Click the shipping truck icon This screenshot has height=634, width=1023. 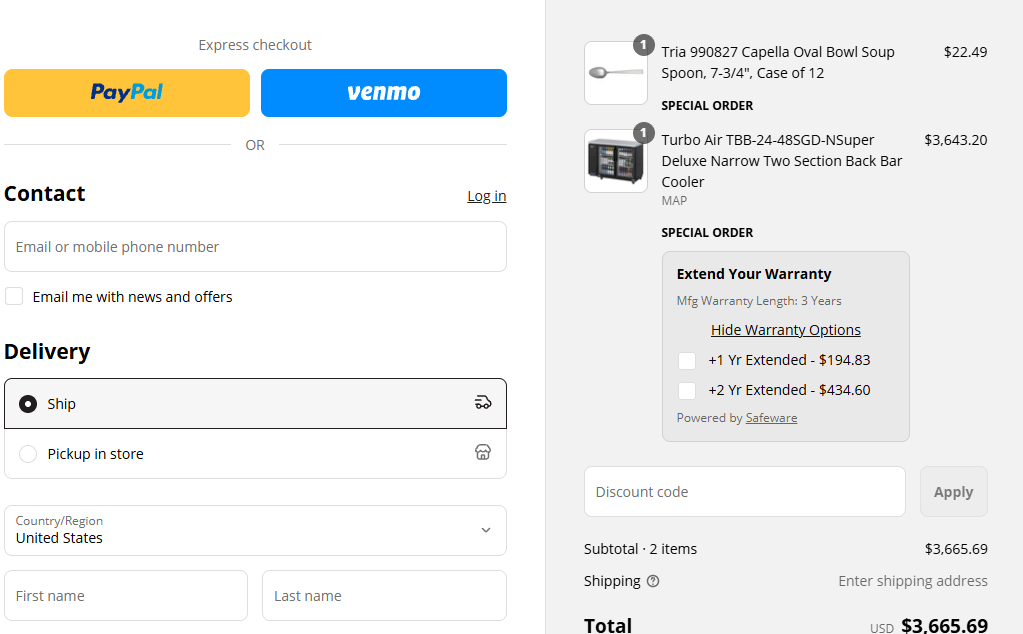click(x=483, y=402)
